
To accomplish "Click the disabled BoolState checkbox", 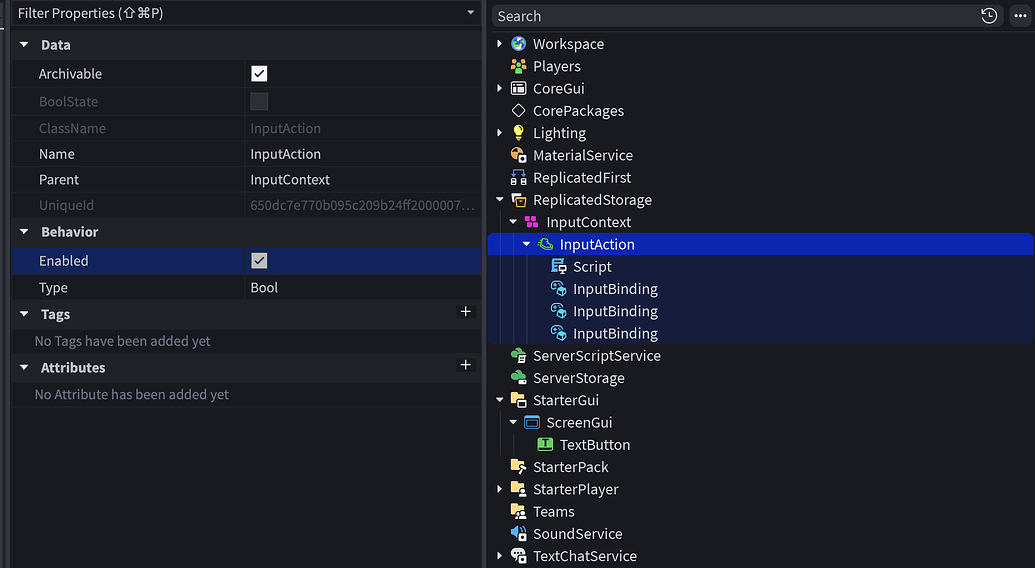I will coord(259,102).
